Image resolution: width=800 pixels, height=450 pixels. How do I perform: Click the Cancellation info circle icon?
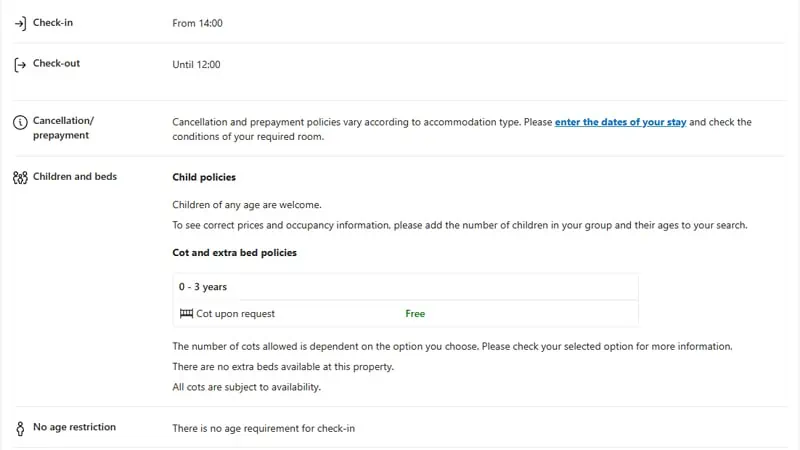pyautogui.click(x=20, y=122)
